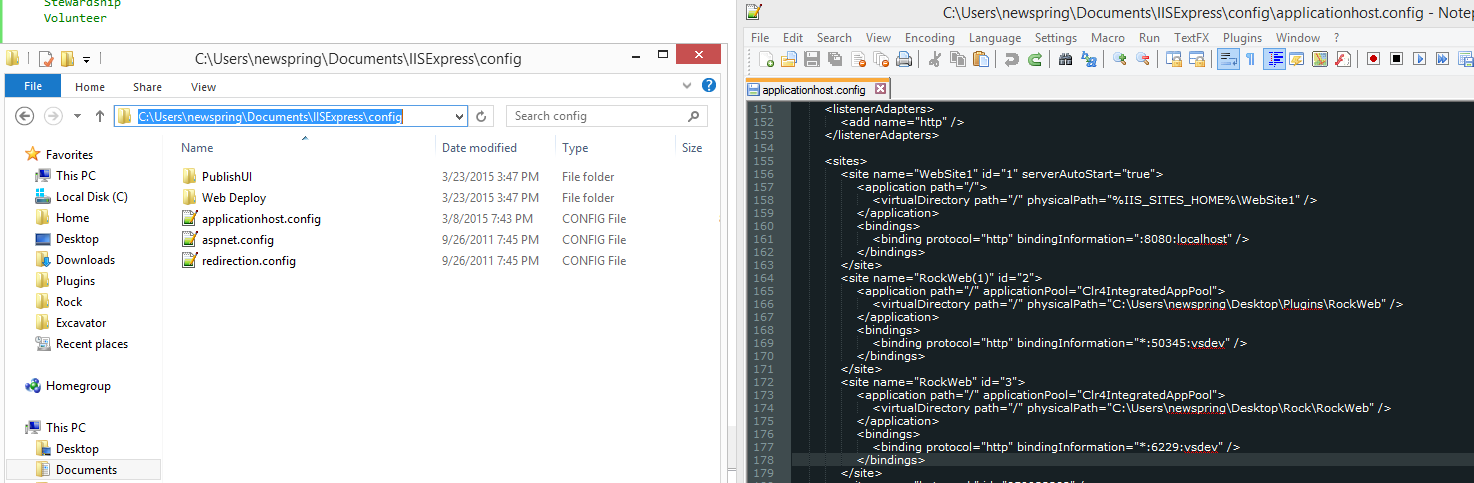Open the Customize Quick Access Toolbar dropdown
This screenshot has height=483, width=1474.
click(x=87, y=59)
